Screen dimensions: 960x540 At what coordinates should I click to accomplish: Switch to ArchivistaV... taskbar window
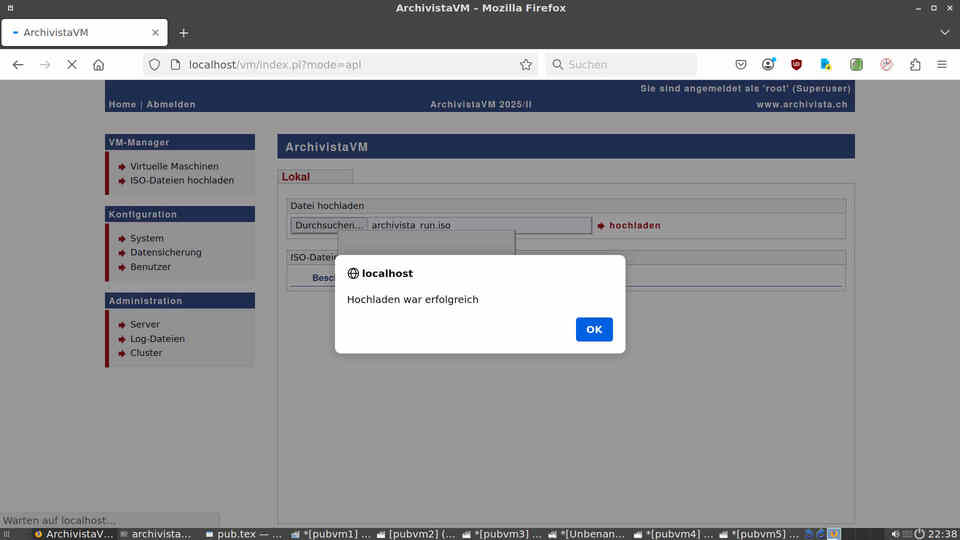pos(73,534)
